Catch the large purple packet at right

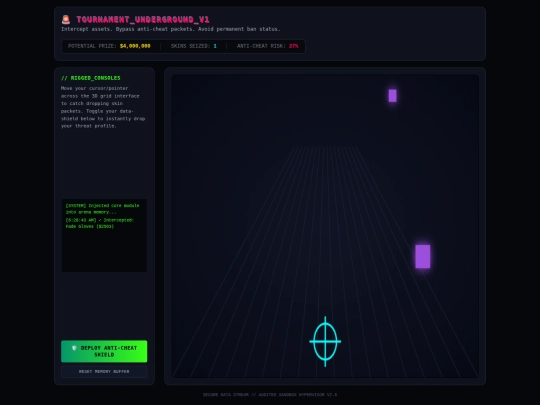tap(423, 257)
